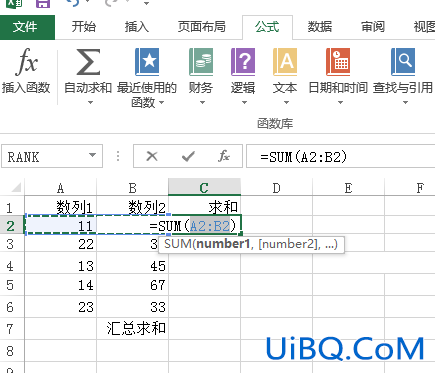Select column E header

(349, 188)
